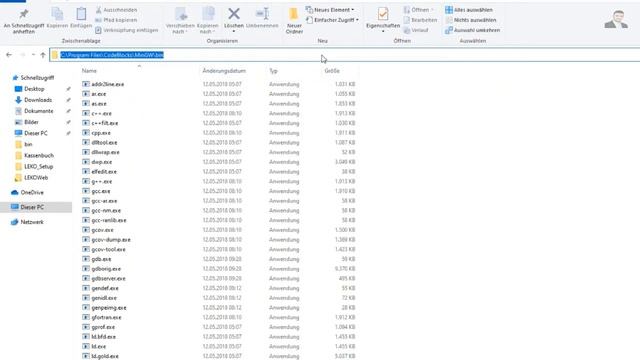Open the Kopieren nach dropdown
This screenshot has width=640, height=360.
[x=208, y=20]
